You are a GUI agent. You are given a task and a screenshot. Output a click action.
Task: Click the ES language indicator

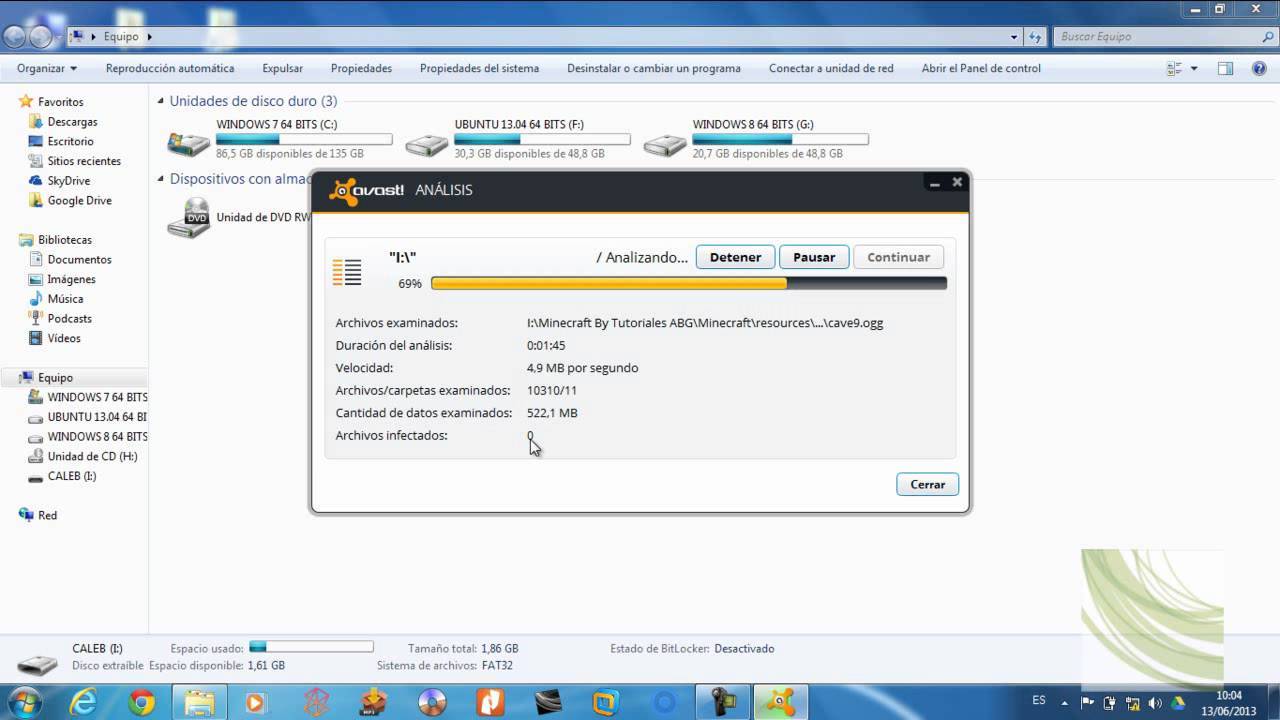(x=1039, y=701)
